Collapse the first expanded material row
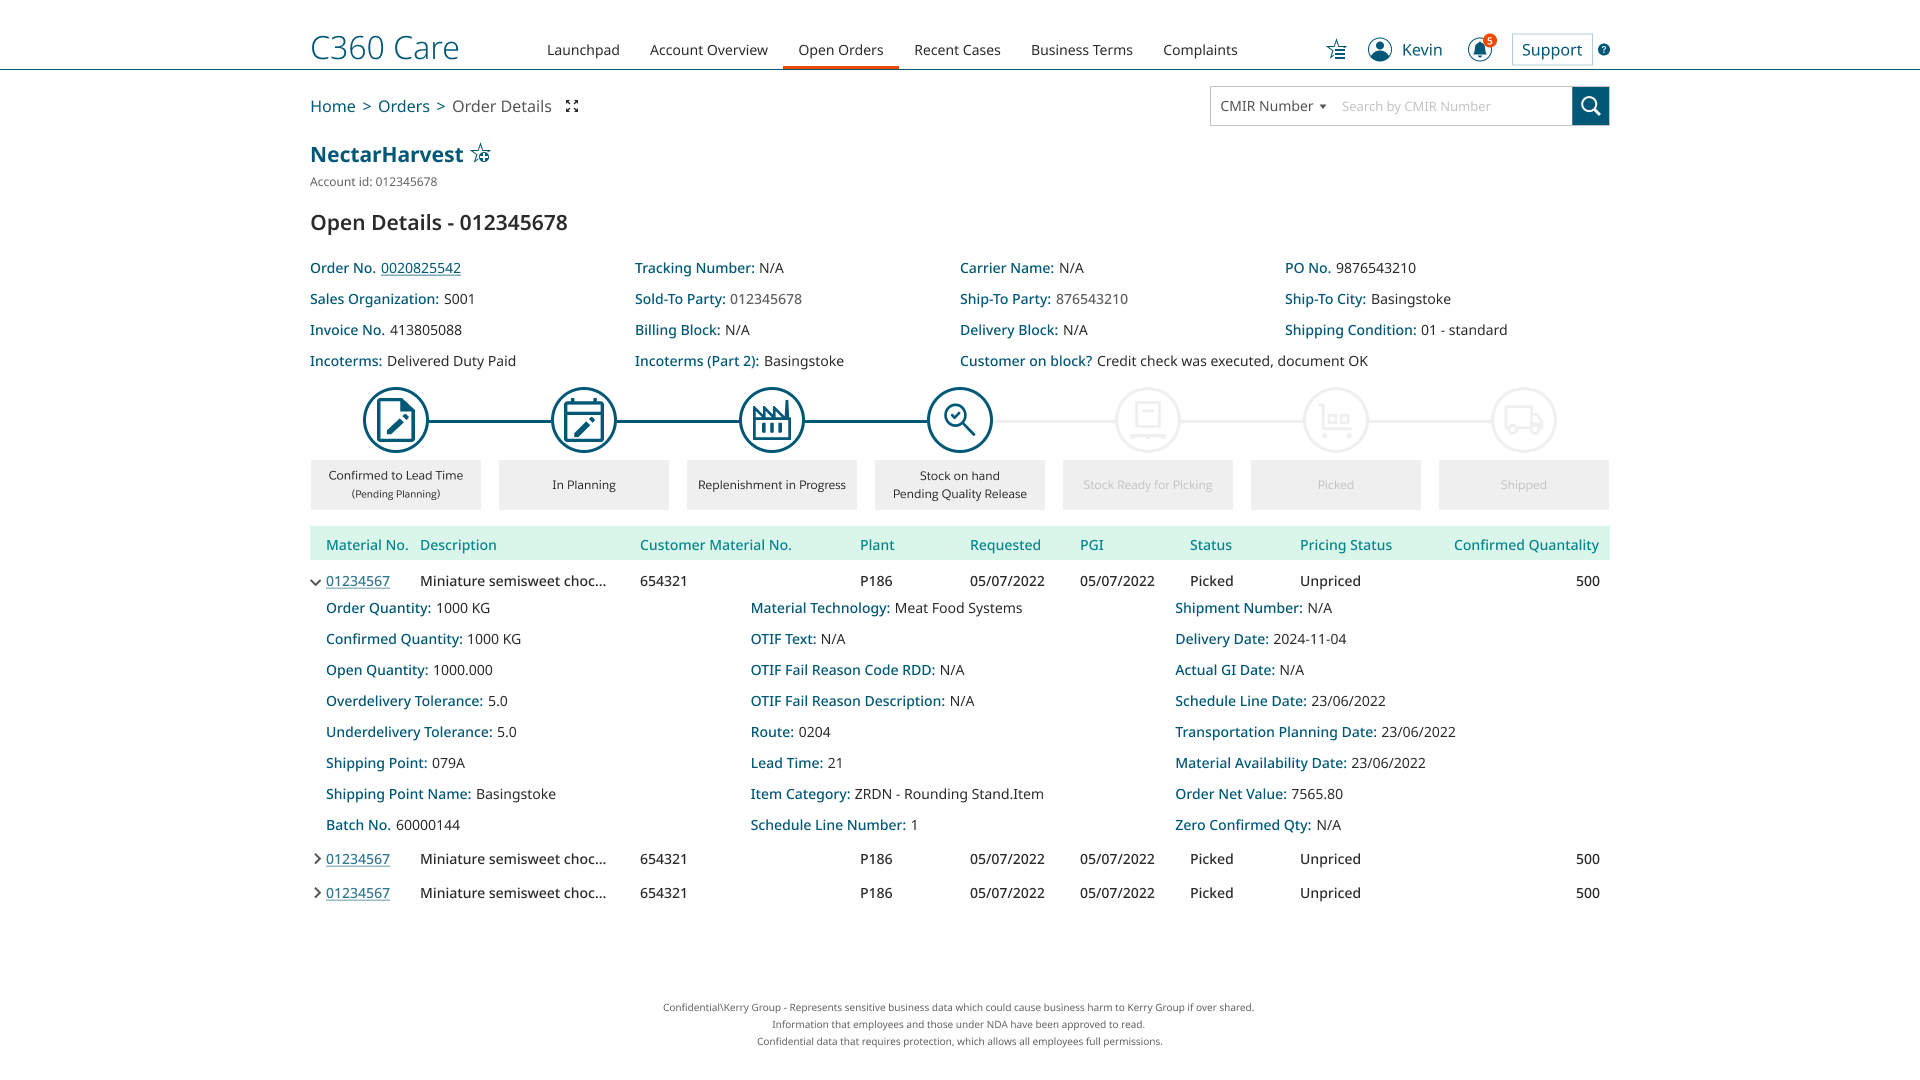The width and height of the screenshot is (1920, 1080). click(316, 582)
